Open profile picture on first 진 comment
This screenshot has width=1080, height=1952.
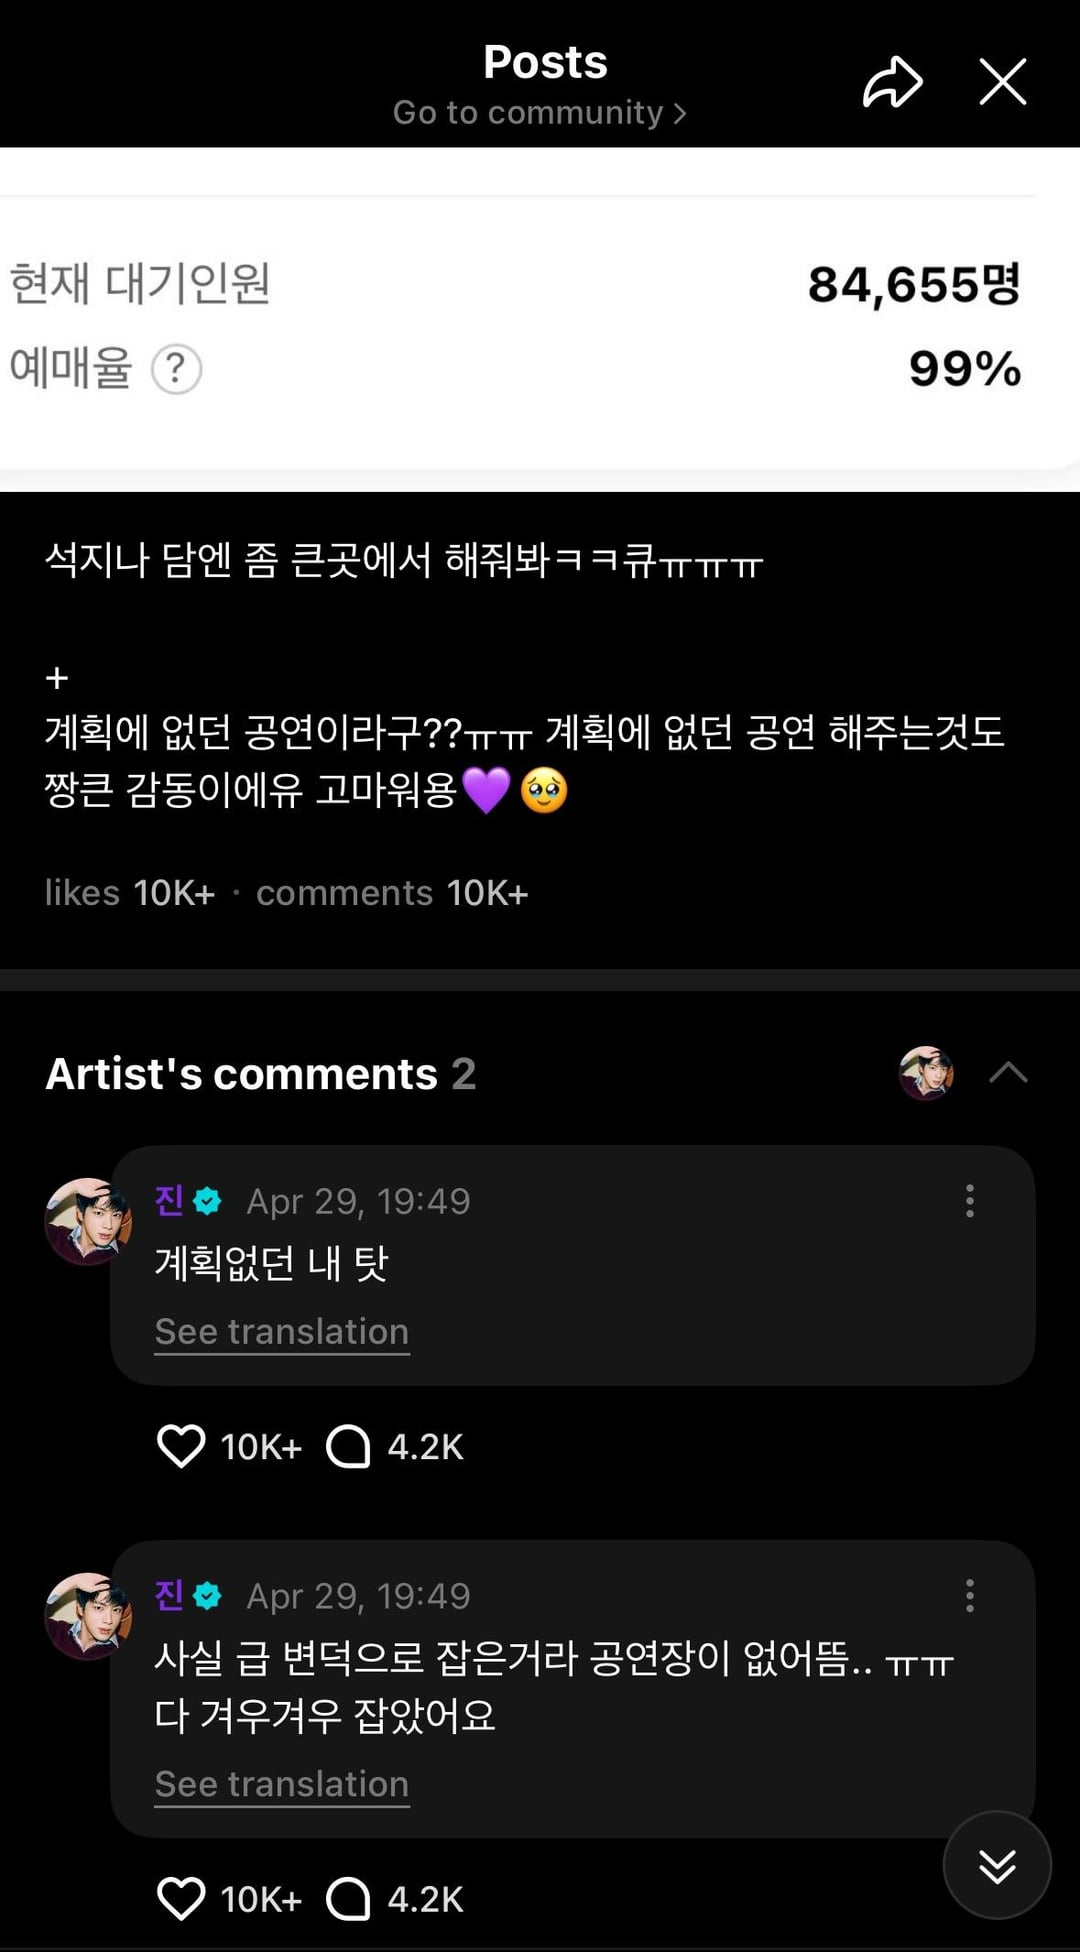point(87,1221)
